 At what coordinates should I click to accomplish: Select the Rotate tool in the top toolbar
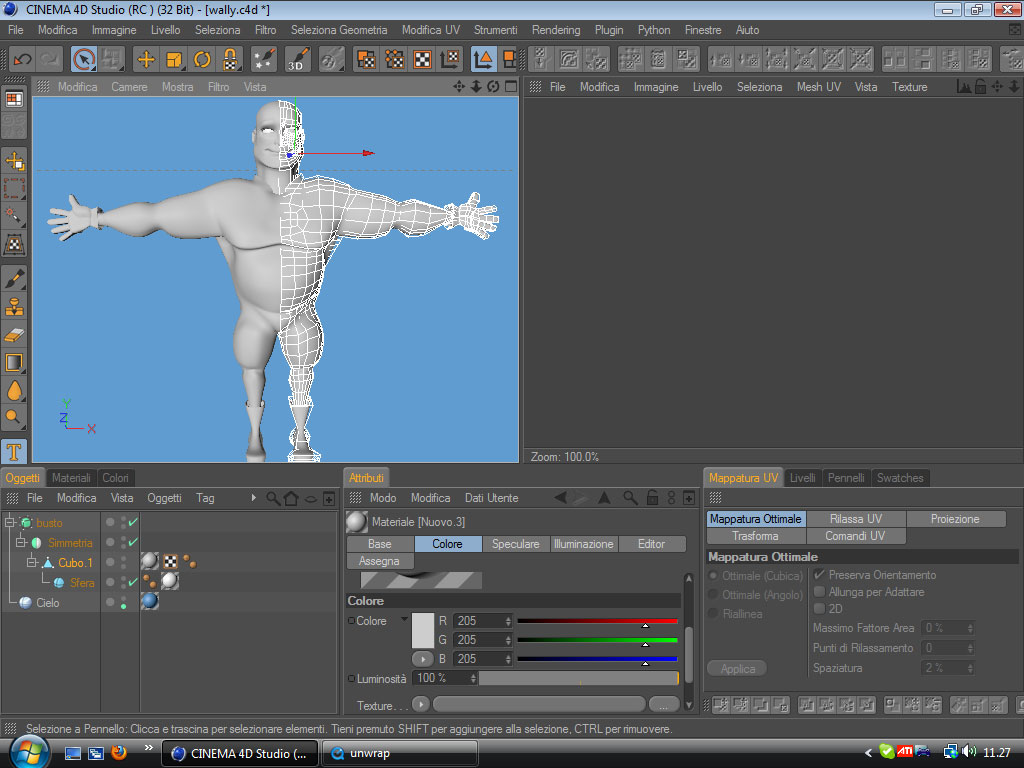[x=202, y=59]
